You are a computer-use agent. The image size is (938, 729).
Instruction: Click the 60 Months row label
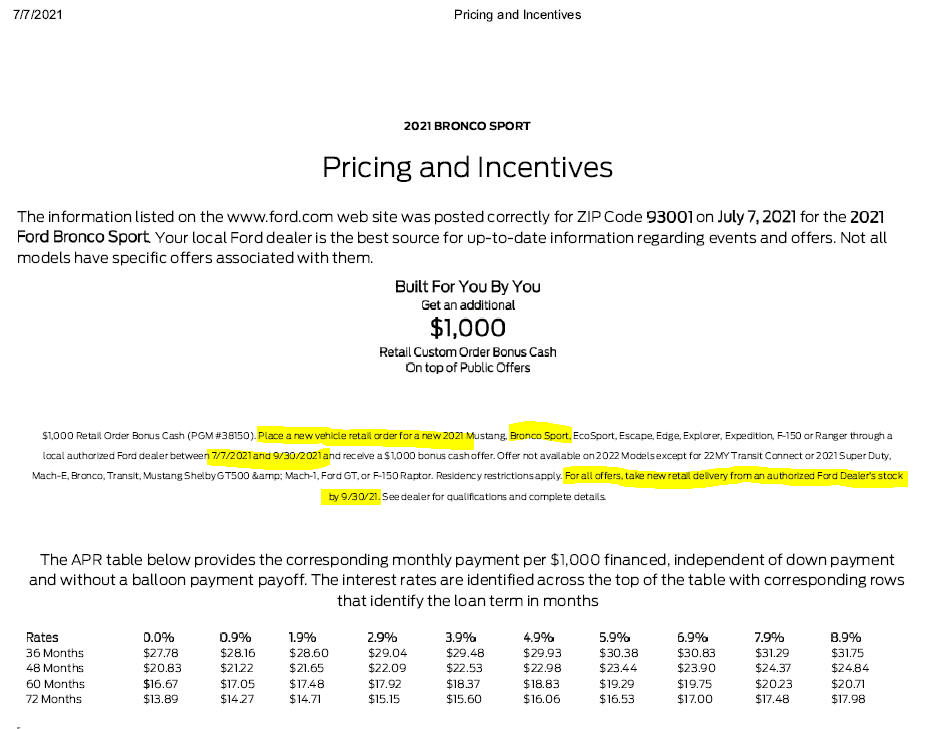point(55,684)
